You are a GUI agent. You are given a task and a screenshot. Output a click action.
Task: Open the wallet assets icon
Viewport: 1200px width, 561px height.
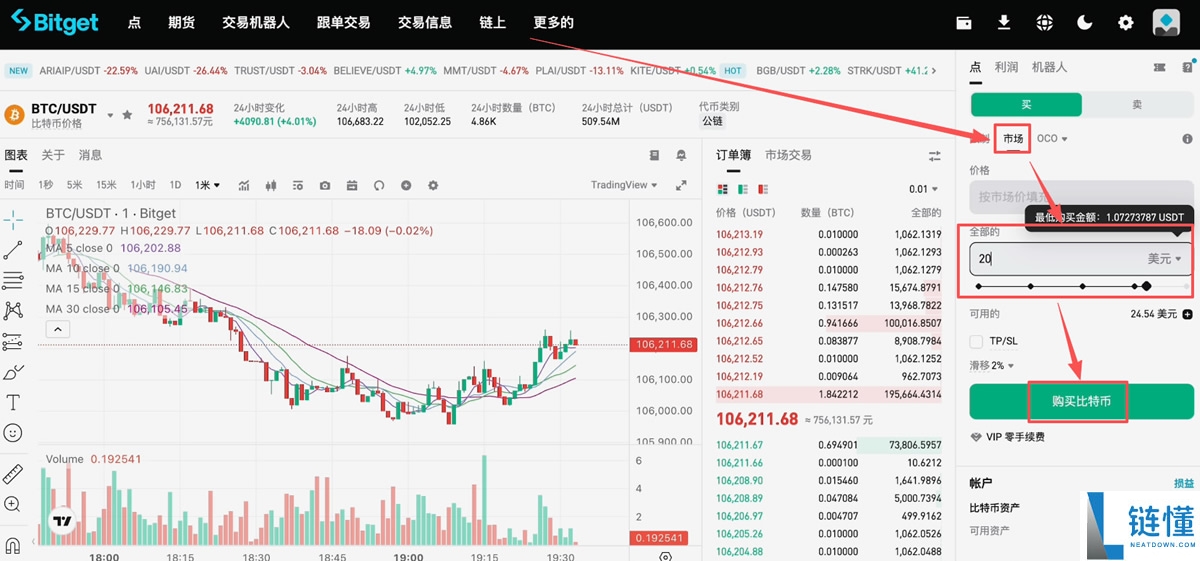click(x=965, y=23)
